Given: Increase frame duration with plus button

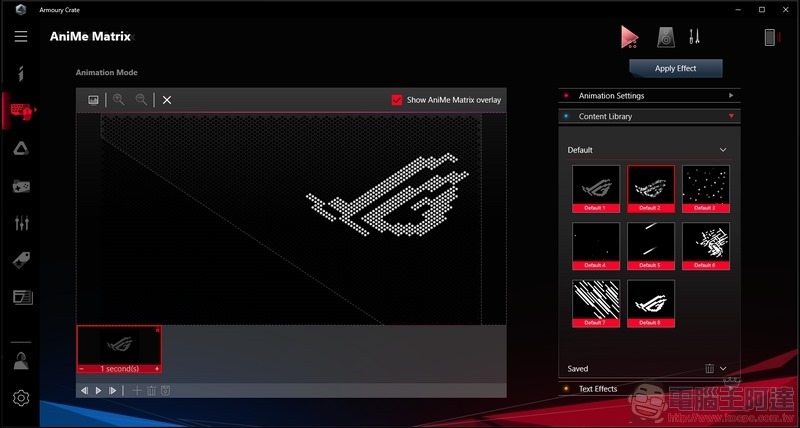Looking at the screenshot, I should (x=157, y=369).
